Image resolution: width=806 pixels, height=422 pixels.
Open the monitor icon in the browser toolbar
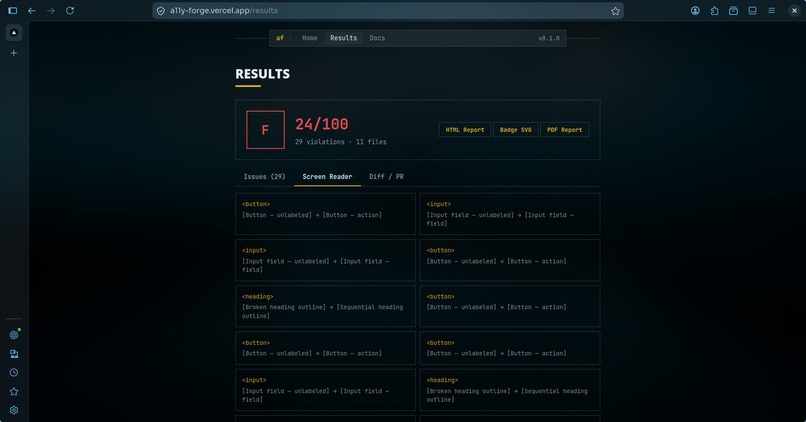(x=753, y=11)
